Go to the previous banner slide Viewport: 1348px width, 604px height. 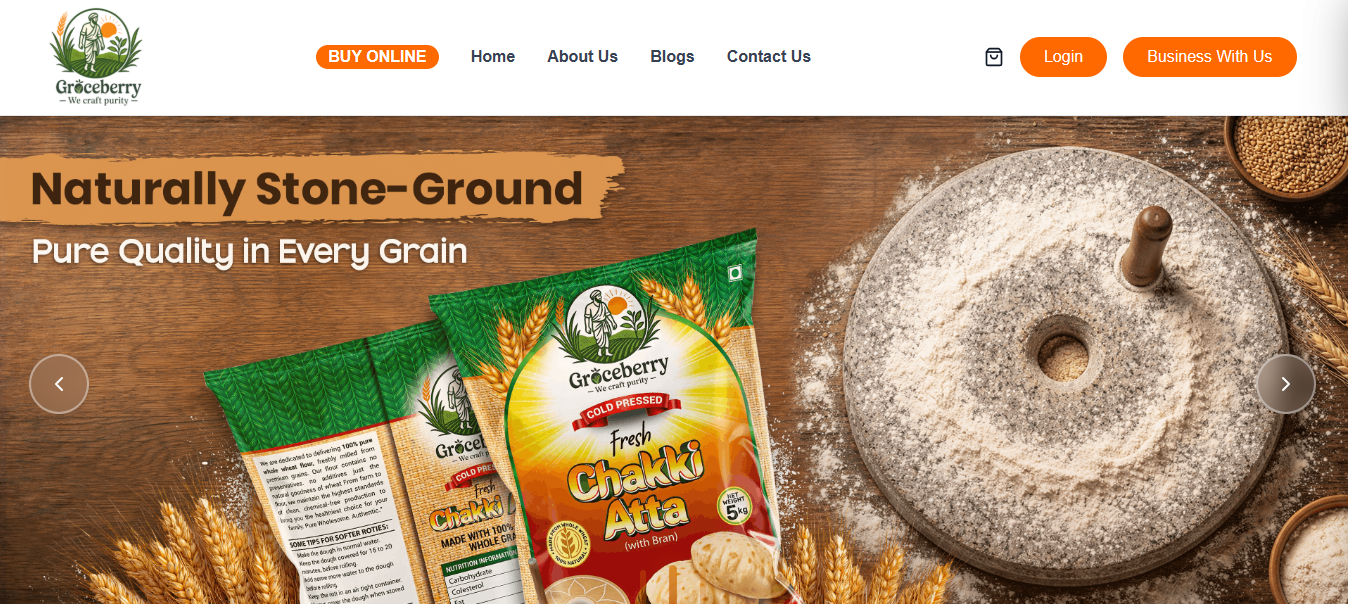59,384
